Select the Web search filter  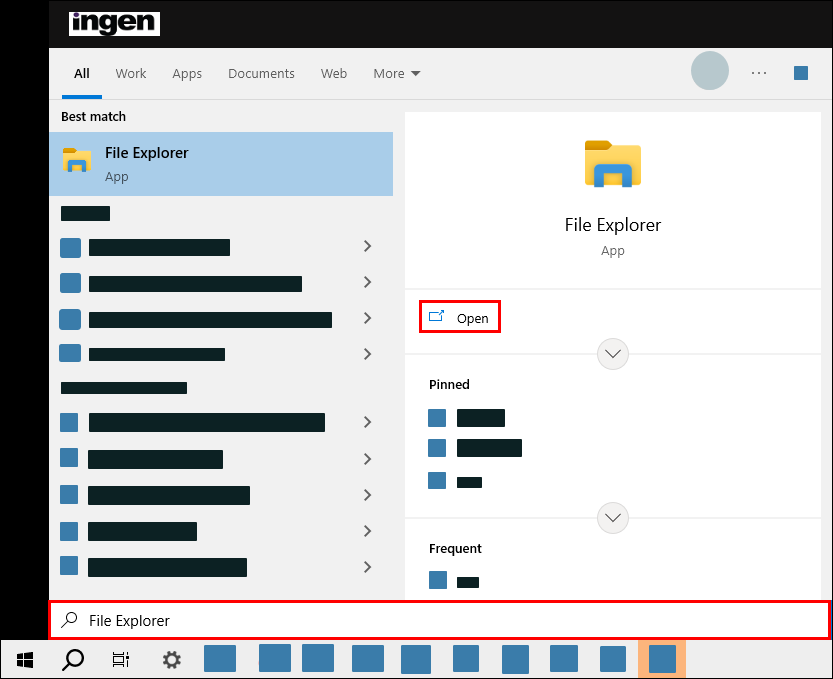tap(334, 73)
